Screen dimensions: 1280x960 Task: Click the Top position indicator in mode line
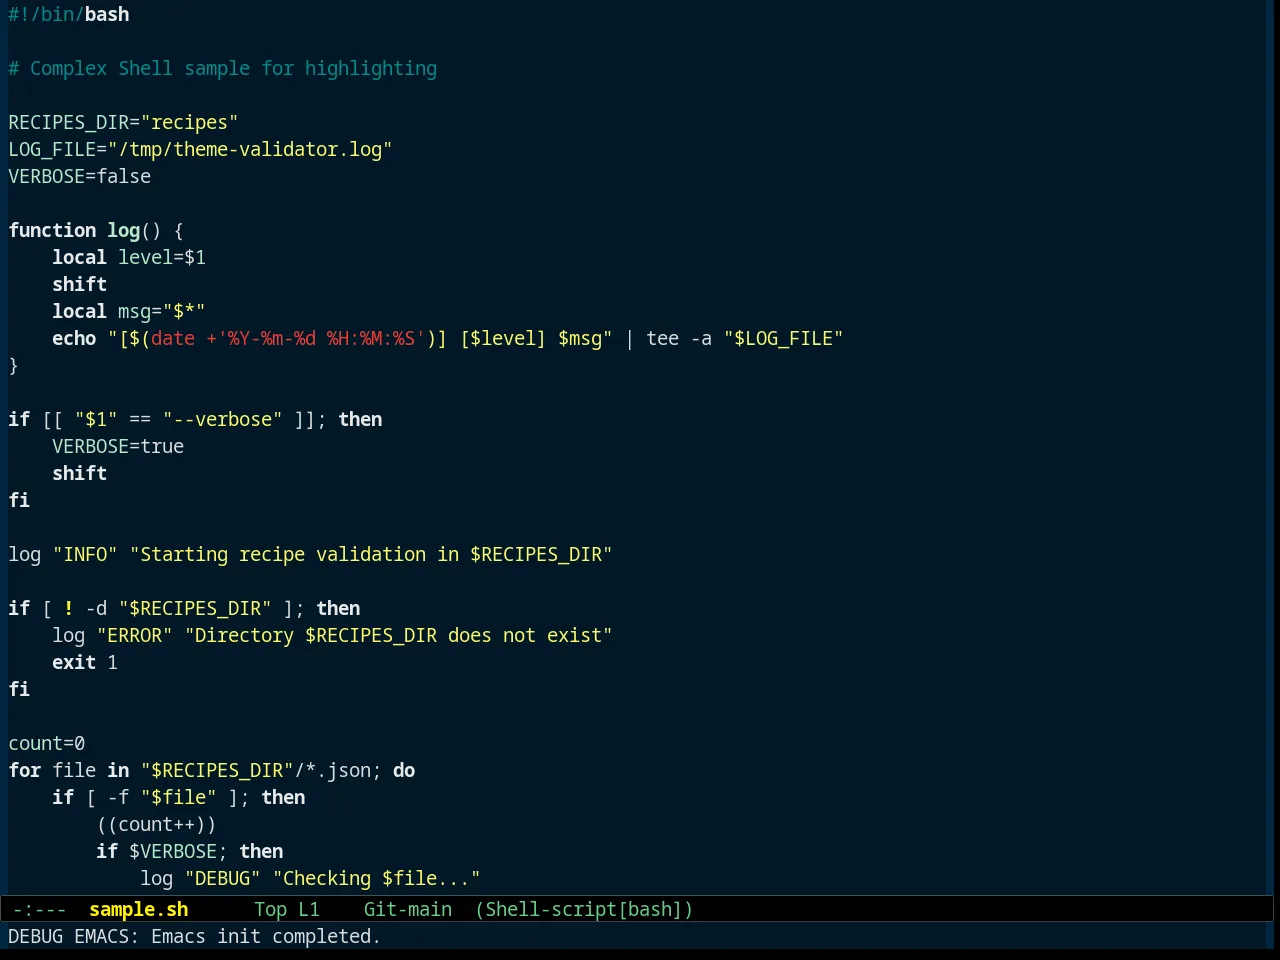point(270,909)
